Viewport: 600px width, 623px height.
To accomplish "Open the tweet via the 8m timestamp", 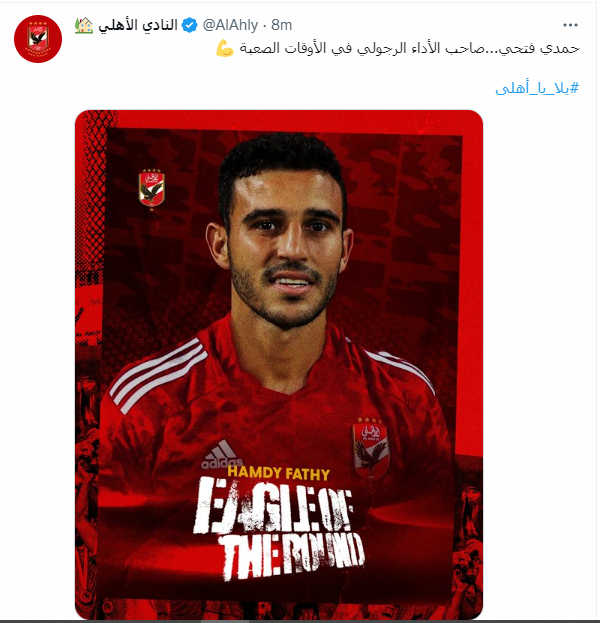I will click(281, 25).
